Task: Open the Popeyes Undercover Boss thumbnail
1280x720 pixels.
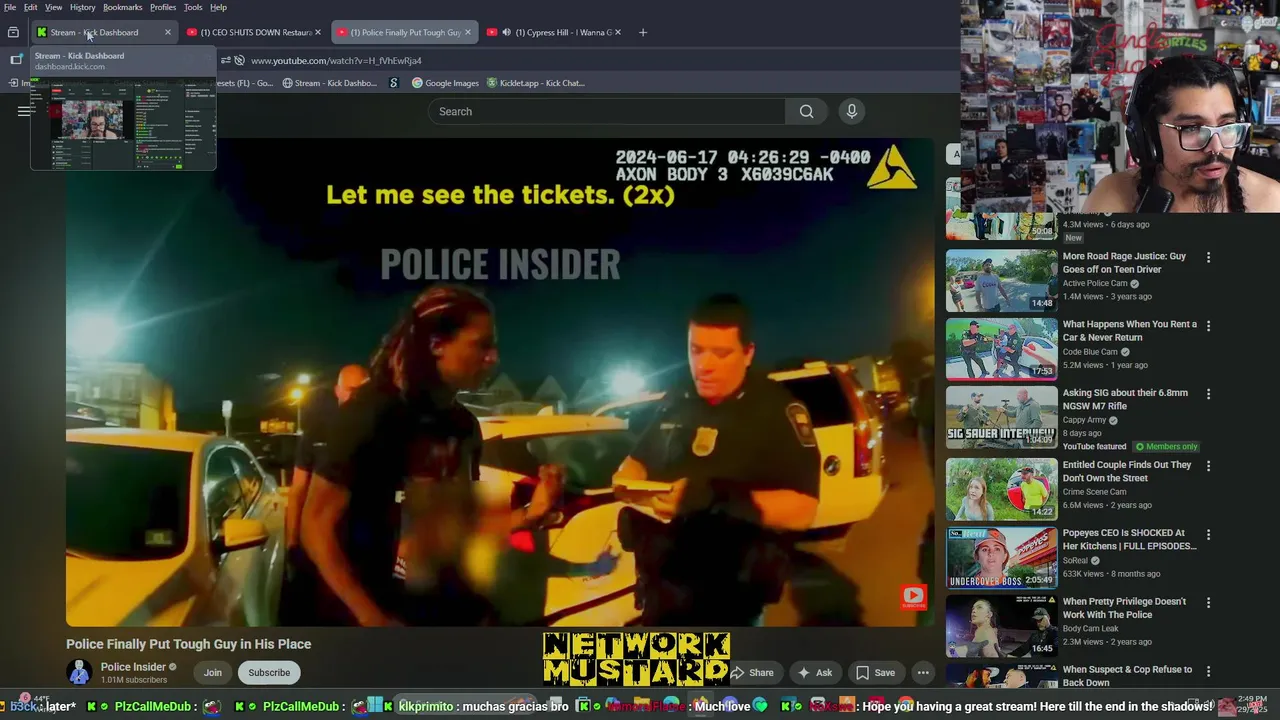Action: point(1001,557)
